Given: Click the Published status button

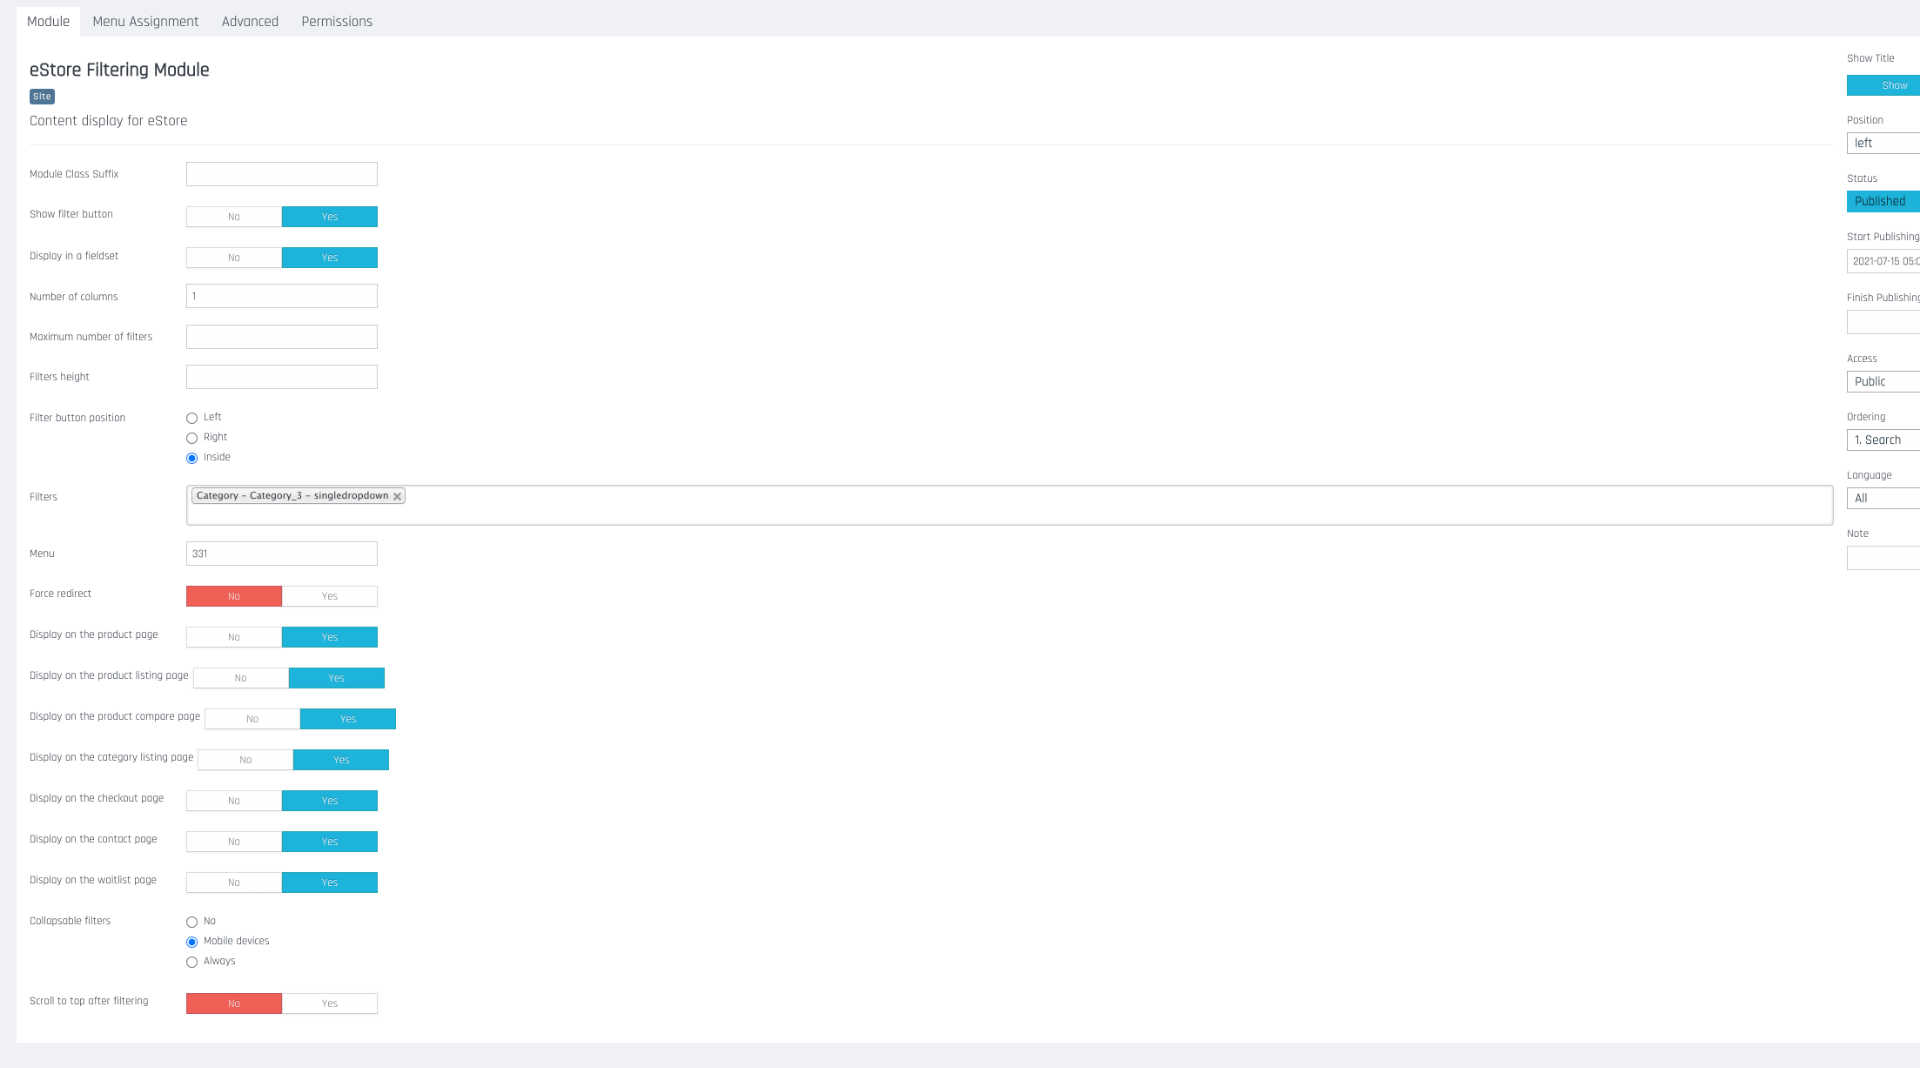Looking at the screenshot, I should pyautogui.click(x=1881, y=201).
